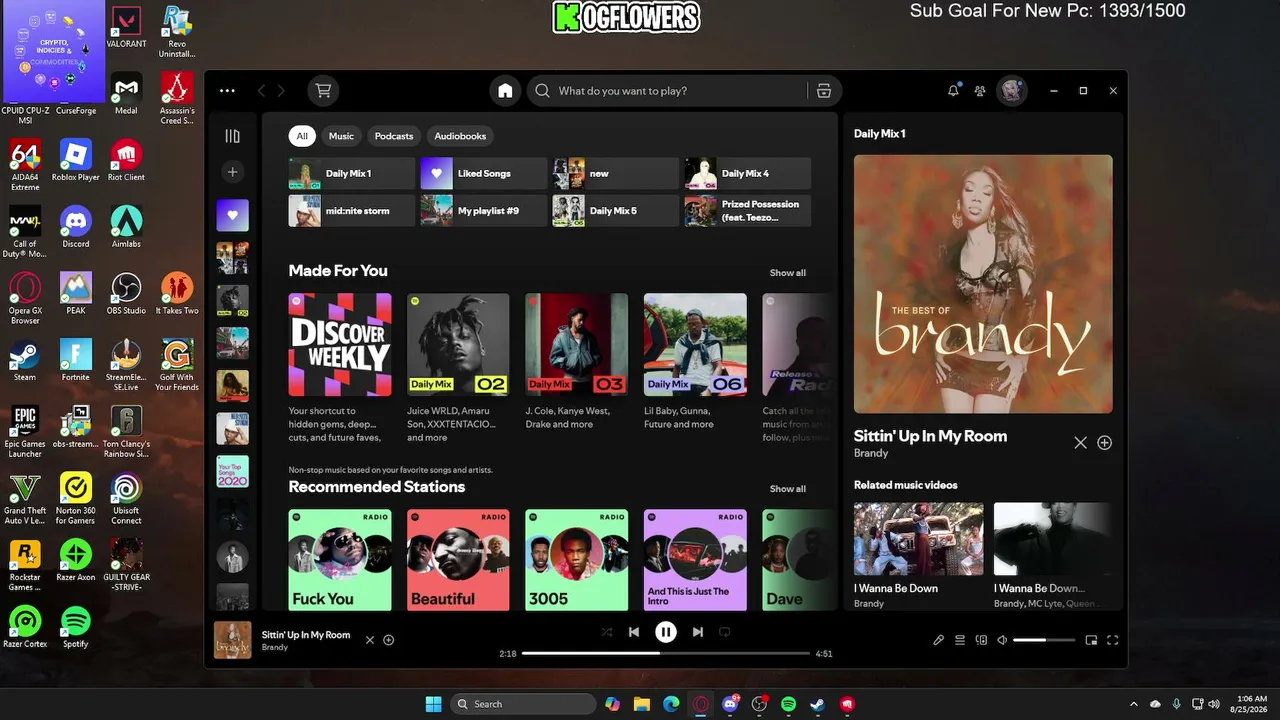Expand Your Library sidebar
Screen dimensions: 1280x720
233,136
